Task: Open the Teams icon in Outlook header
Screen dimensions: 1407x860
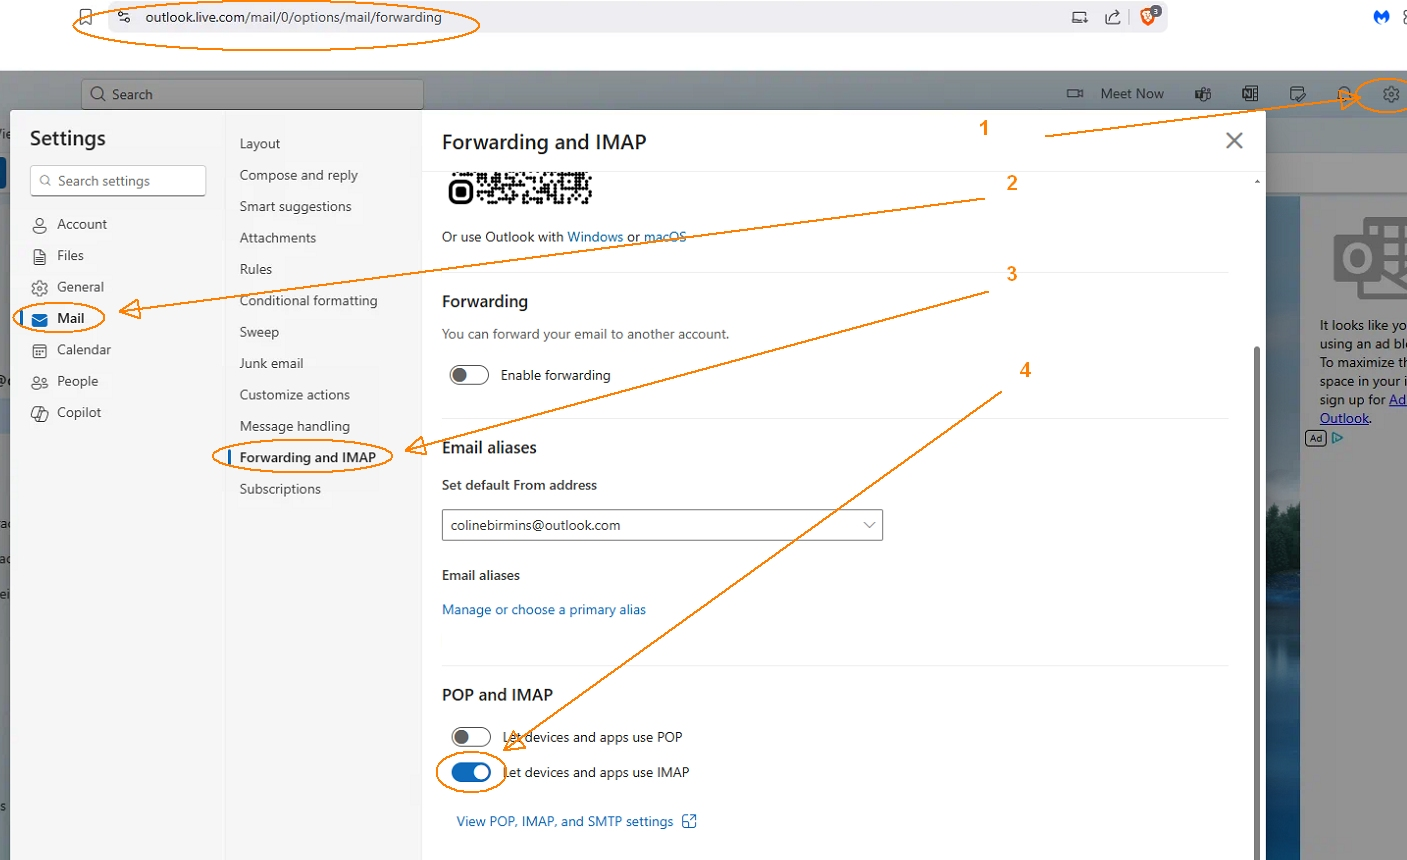Action: (1203, 94)
